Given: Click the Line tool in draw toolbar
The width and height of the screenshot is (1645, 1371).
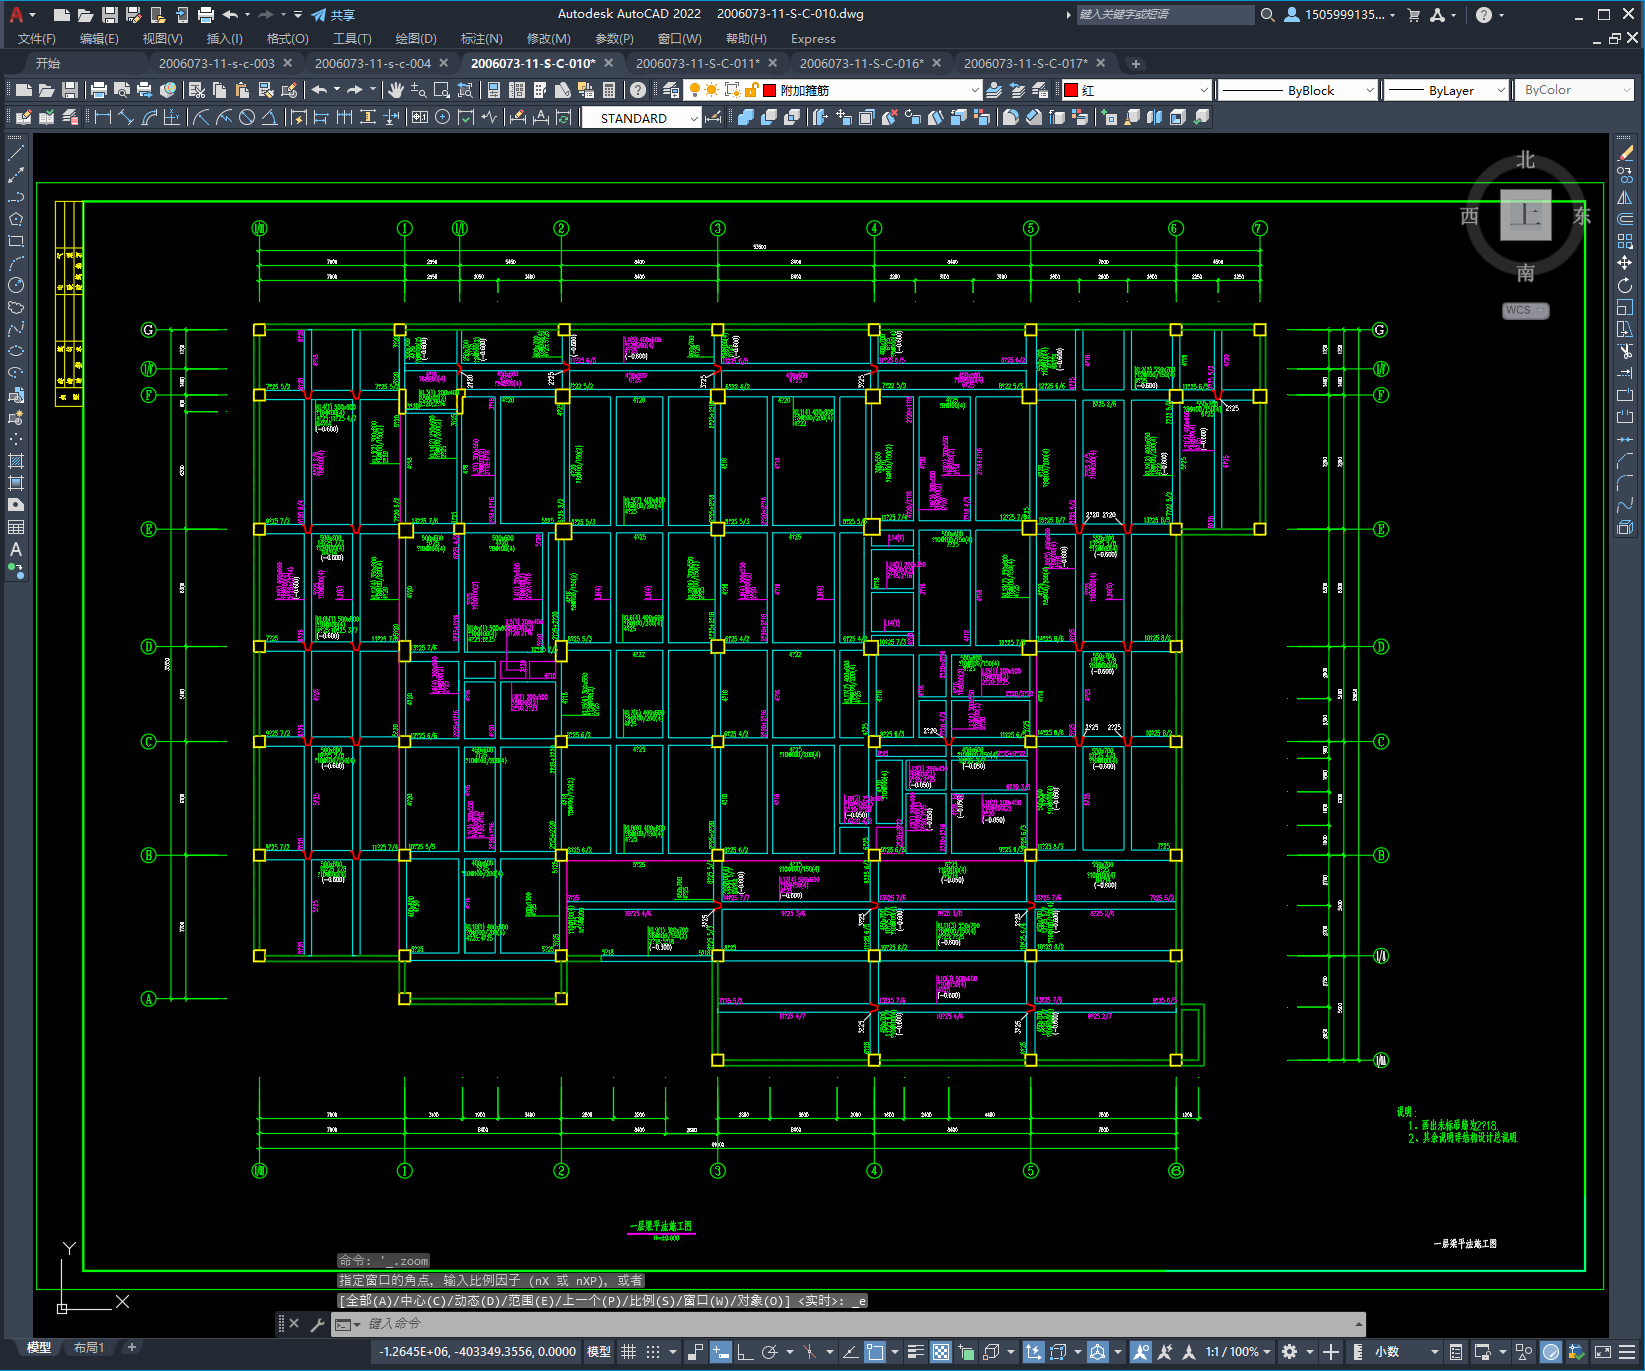Looking at the screenshot, I should click(x=16, y=153).
